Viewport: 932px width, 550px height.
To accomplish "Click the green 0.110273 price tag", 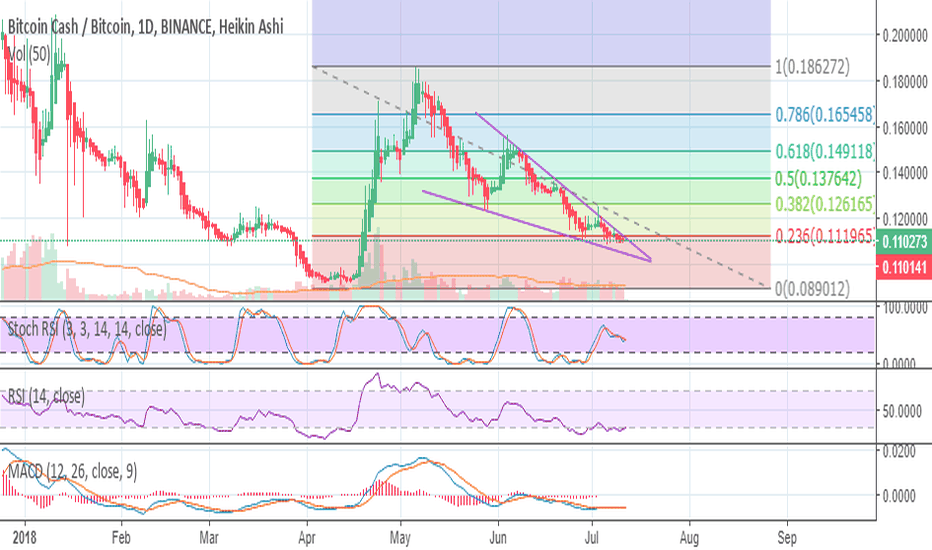I will (904, 242).
